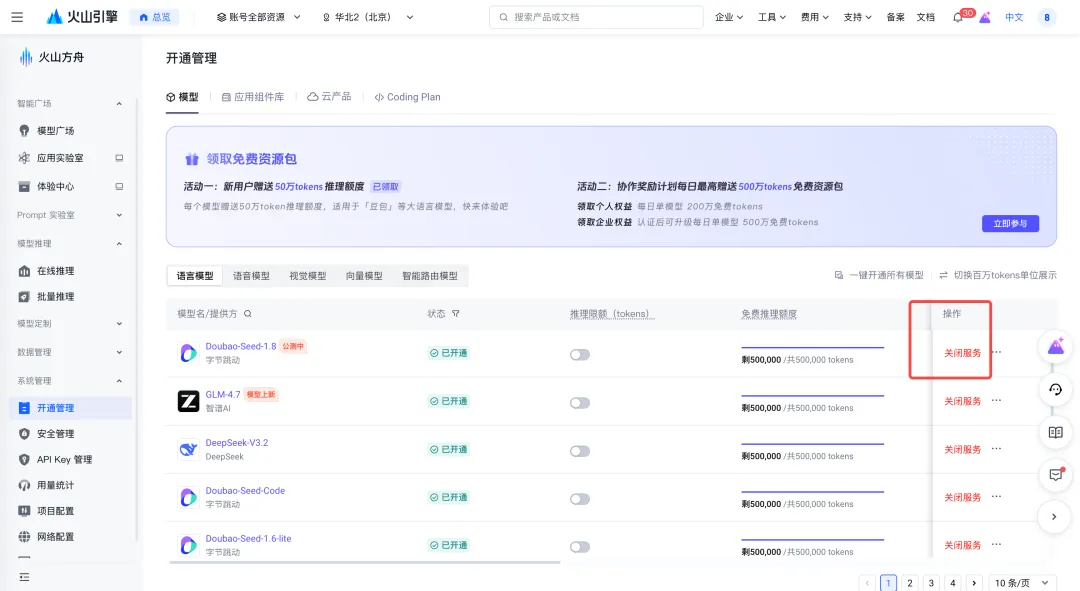This screenshot has width=1080, height=591.
Task: Switch to the 云产品 tab
Action: coord(329,97)
